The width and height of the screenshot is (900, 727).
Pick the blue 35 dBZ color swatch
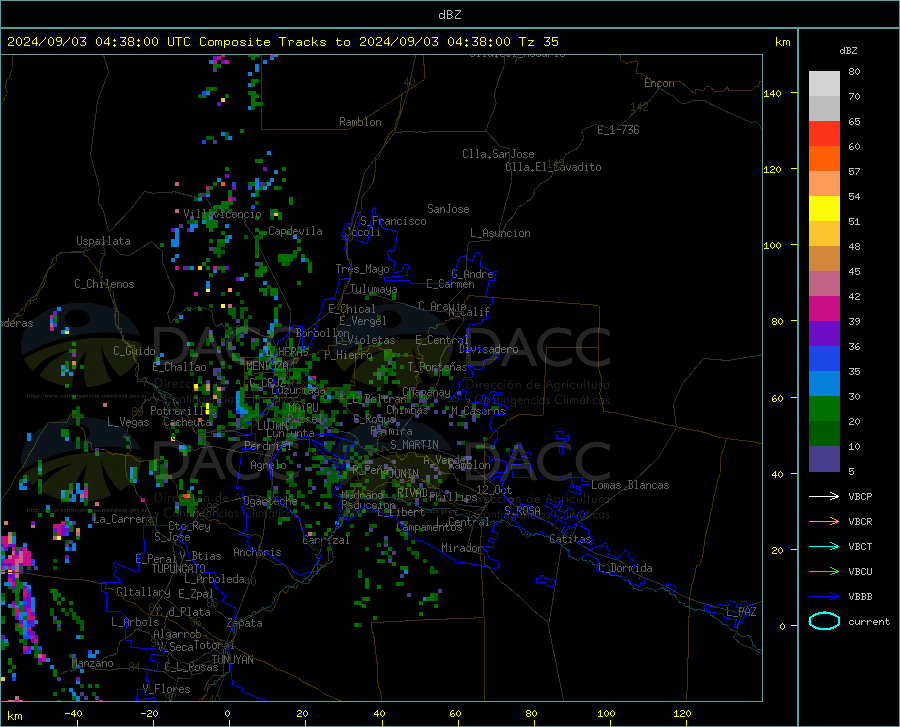click(x=824, y=359)
